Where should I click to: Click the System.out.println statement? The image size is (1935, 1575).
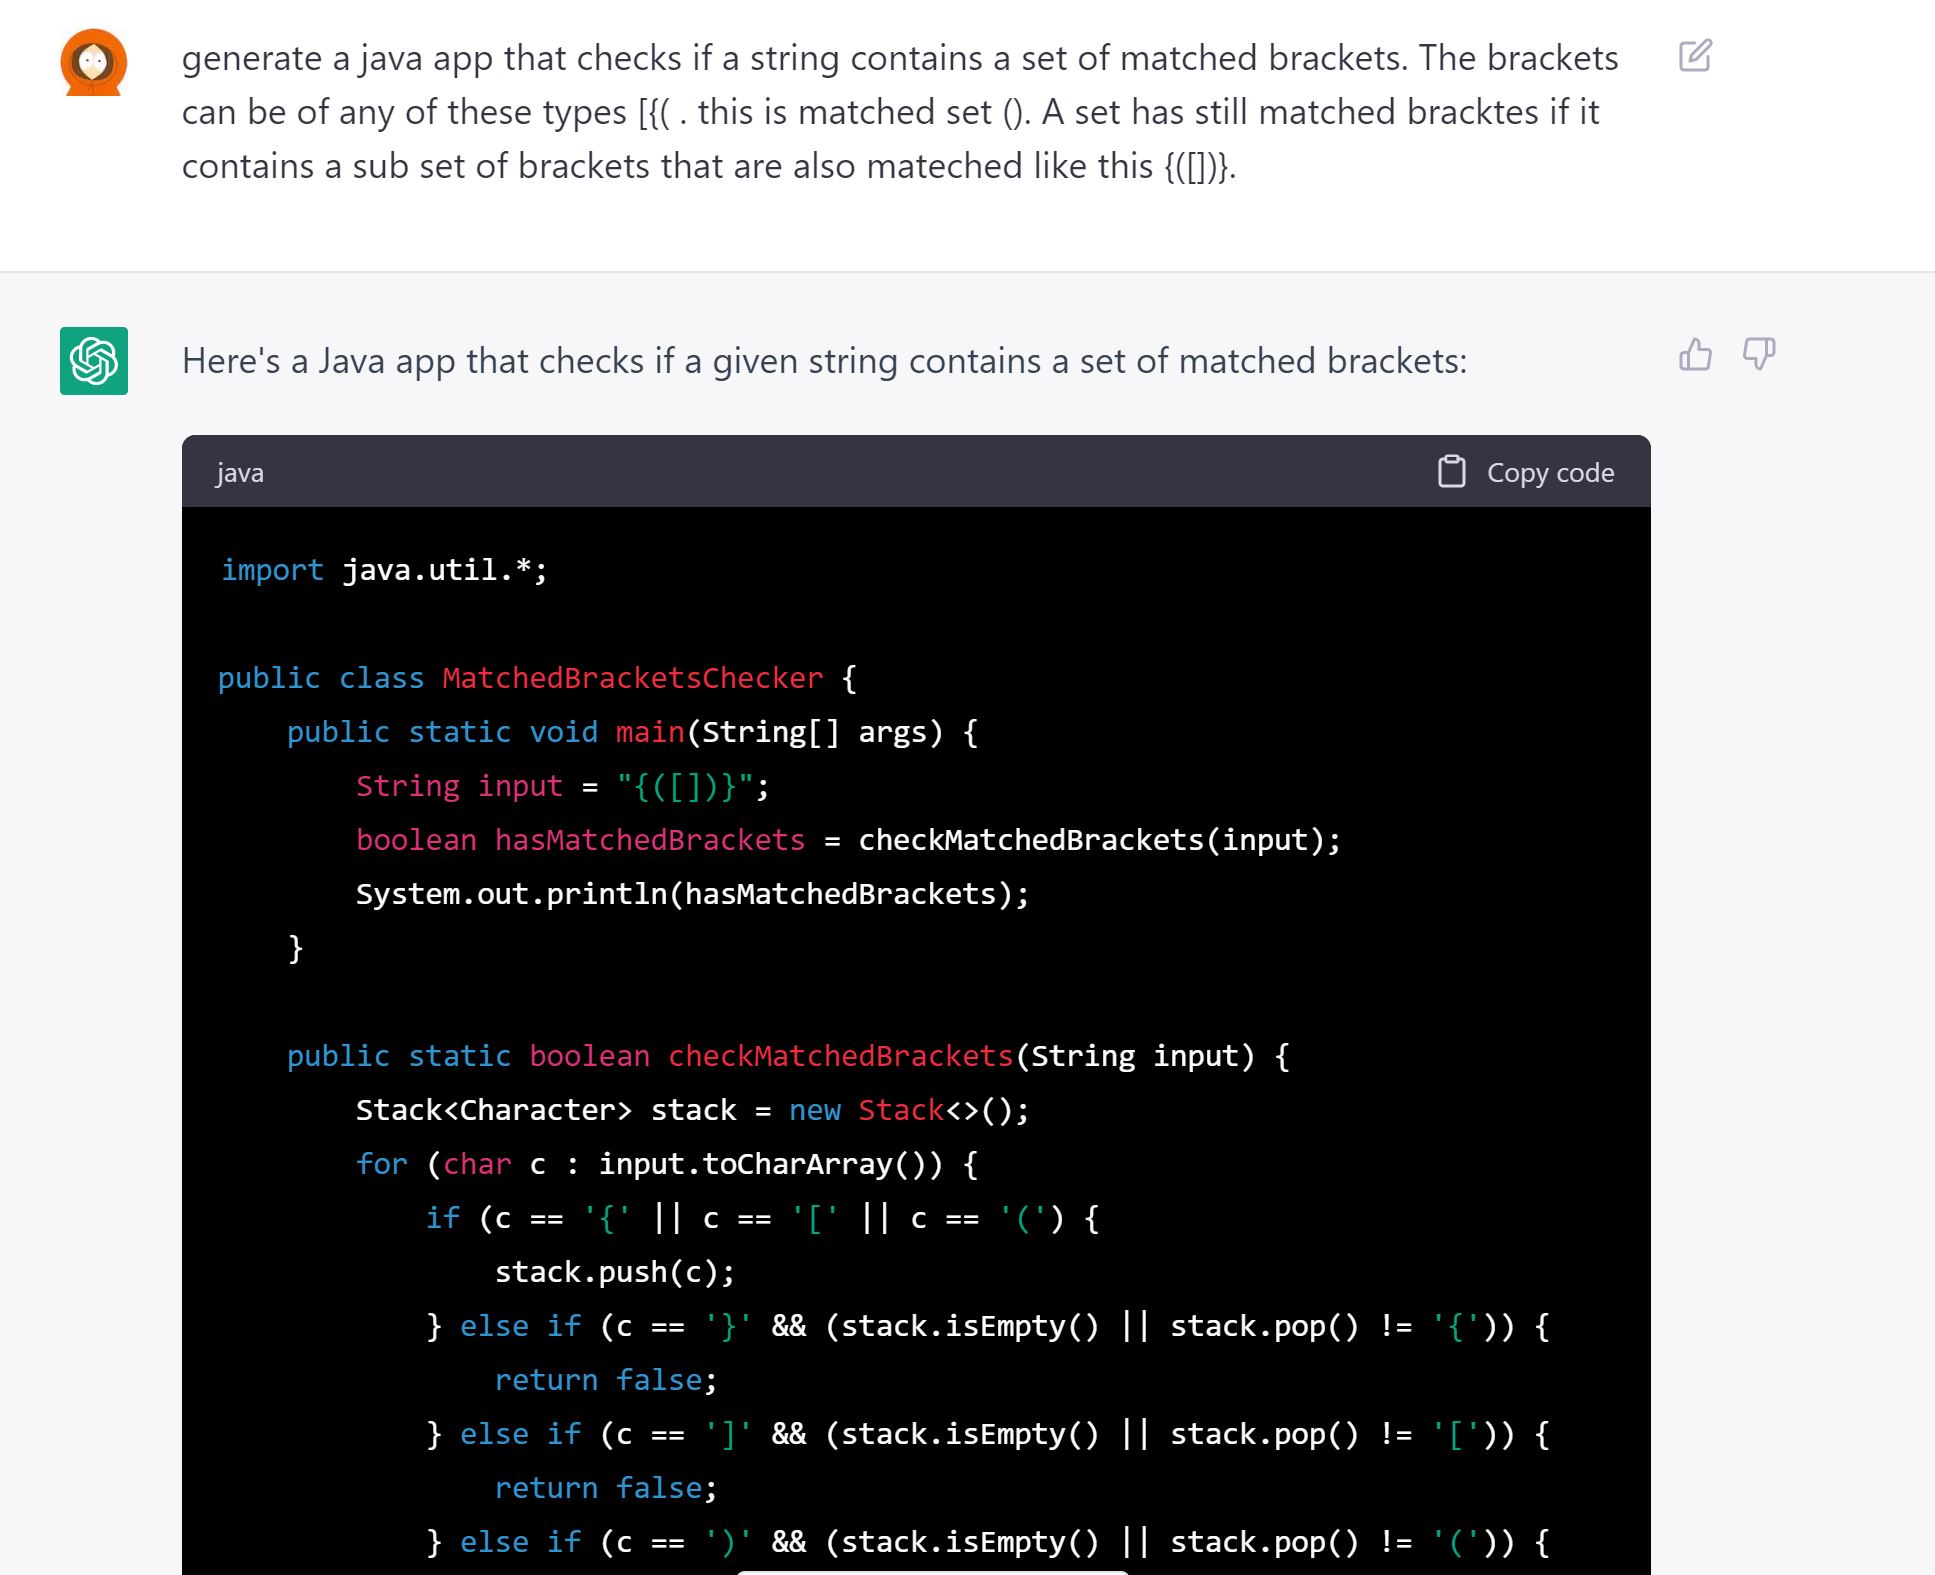(x=691, y=894)
